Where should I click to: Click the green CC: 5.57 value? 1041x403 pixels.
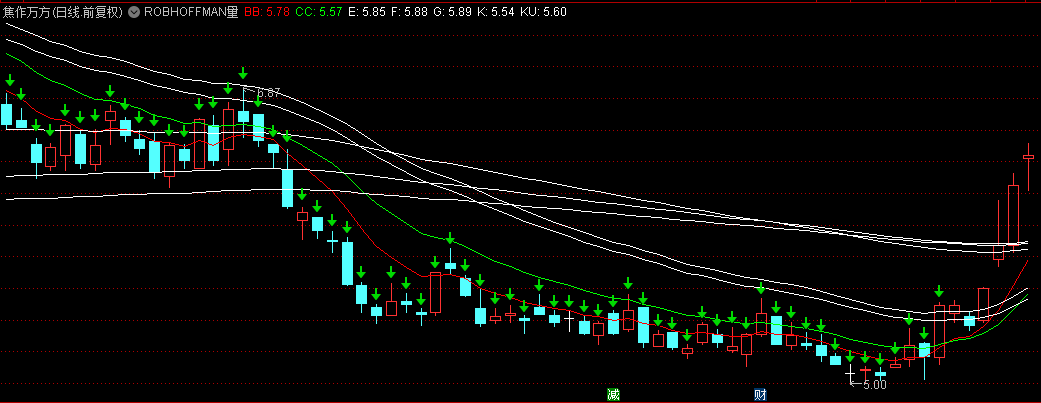tap(319, 12)
